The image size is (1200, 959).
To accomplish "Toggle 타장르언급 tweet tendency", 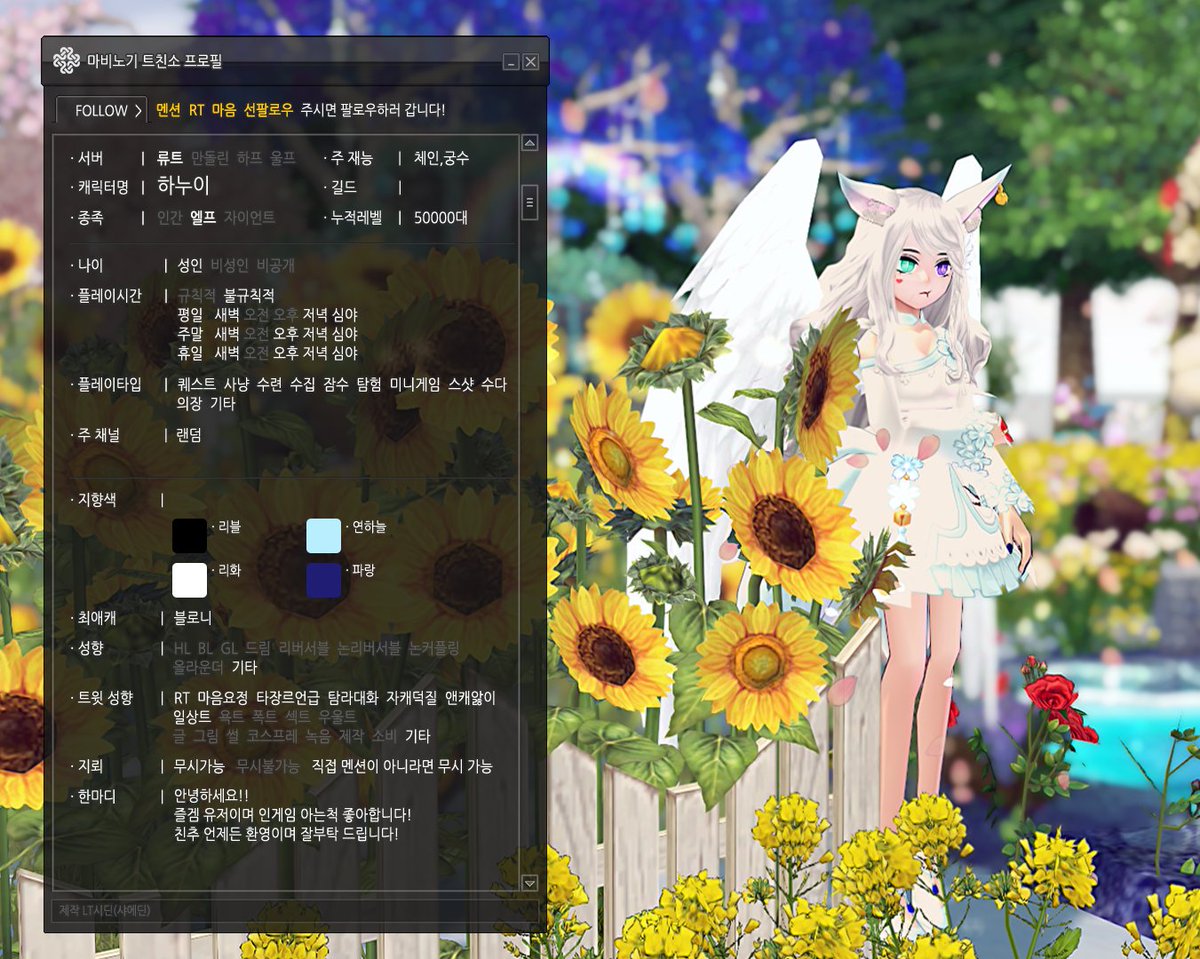I will (x=289, y=698).
